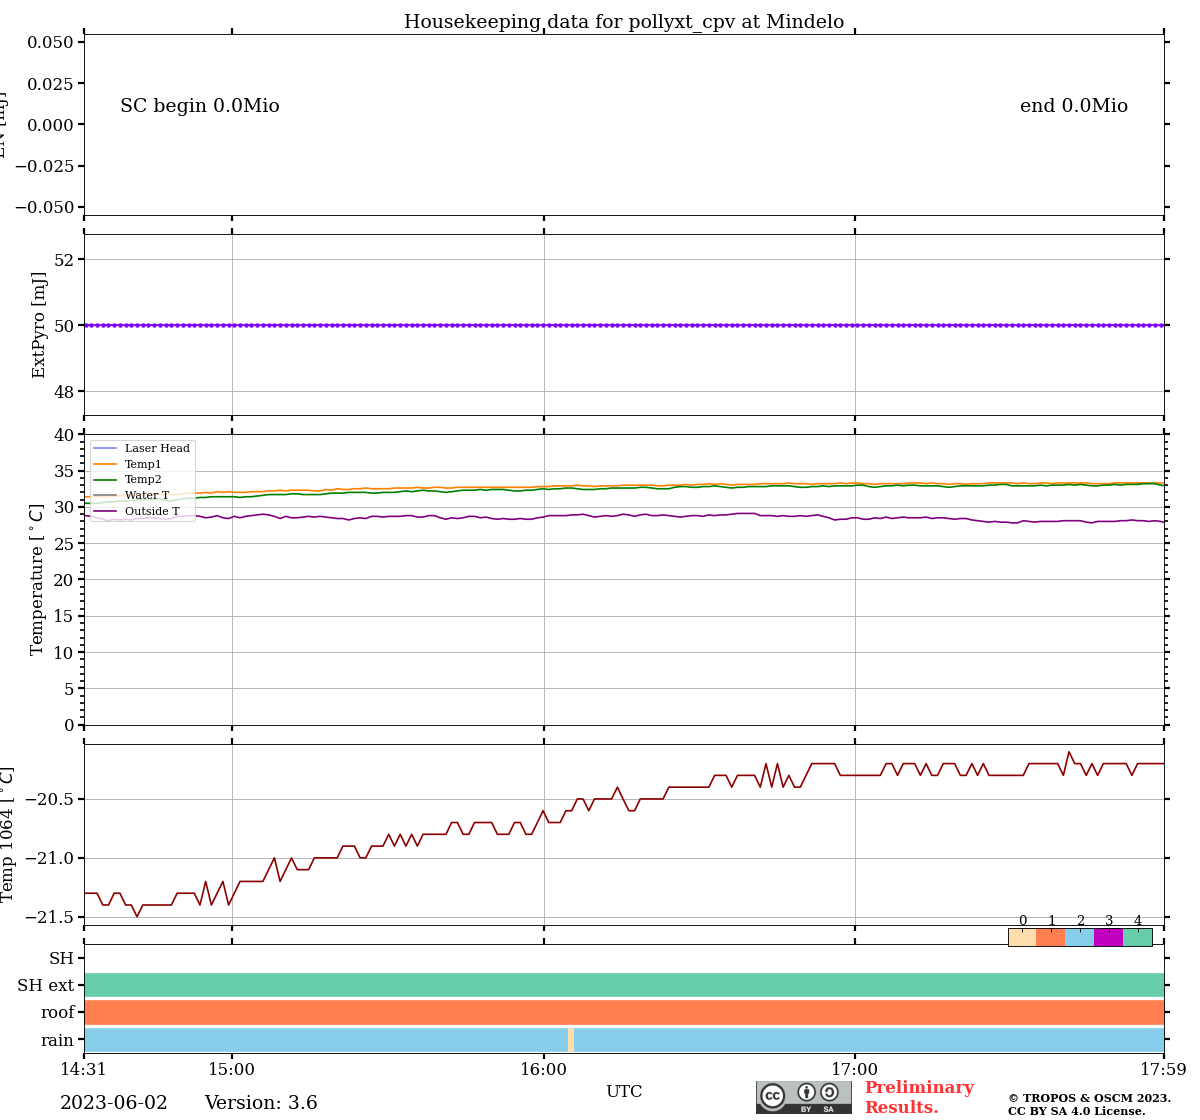The image size is (1200, 1120).
Task: Click the gray Water T legend line marker
Action: pyautogui.click(x=105, y=496)
